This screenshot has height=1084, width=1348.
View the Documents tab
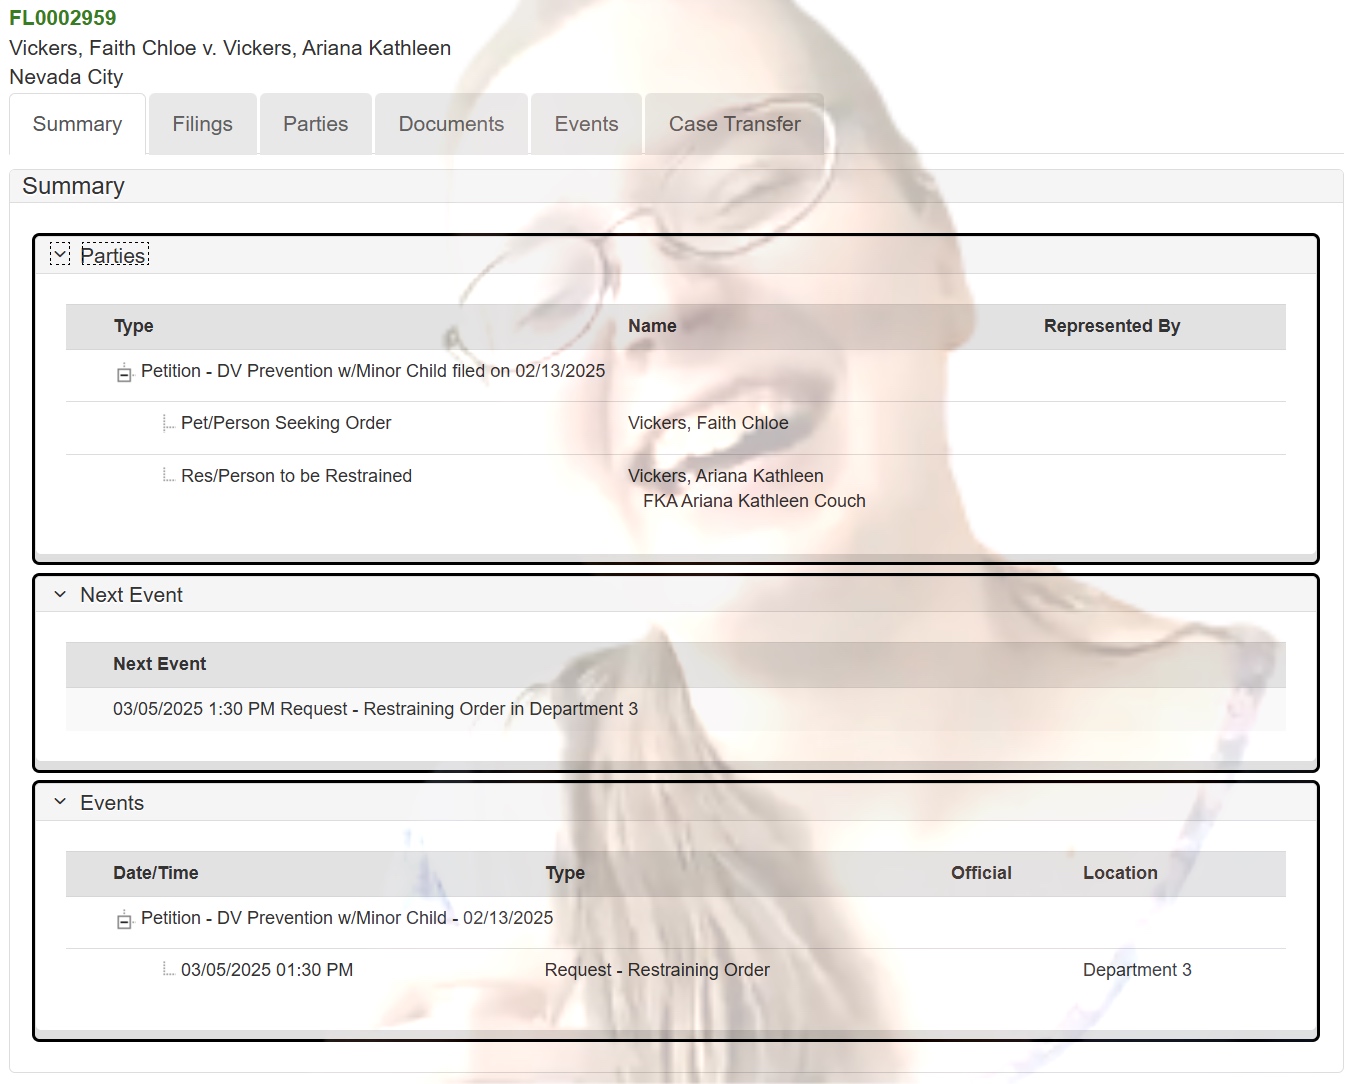pyautogui.click(x=451, y=124)
